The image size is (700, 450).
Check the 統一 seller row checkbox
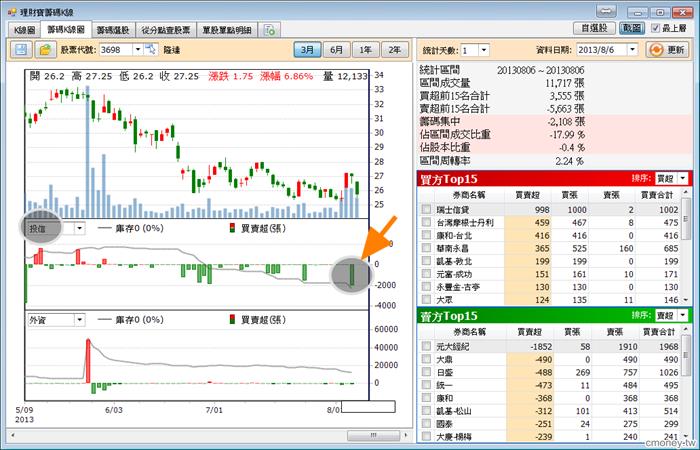click(x=426, y=385)
